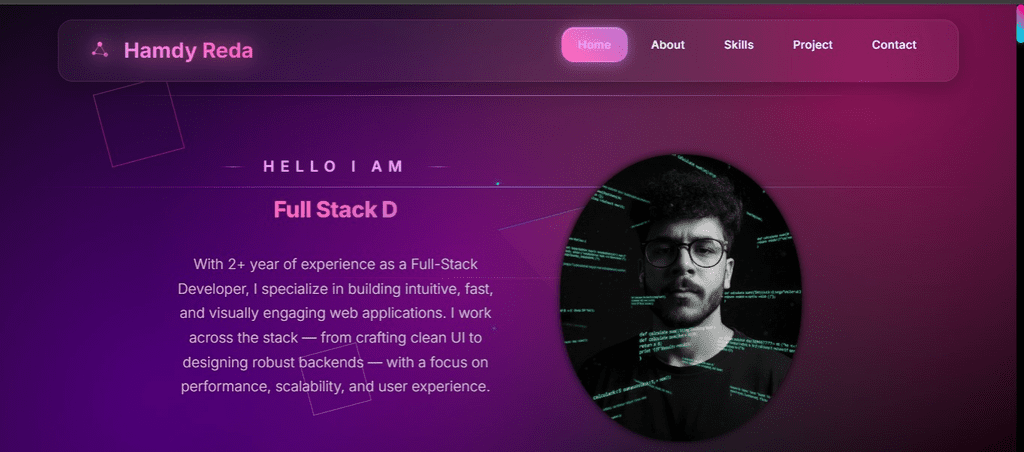Click the tilted square outline under the logo
This screenshot has height=452, width=1024.
point(138,124)
